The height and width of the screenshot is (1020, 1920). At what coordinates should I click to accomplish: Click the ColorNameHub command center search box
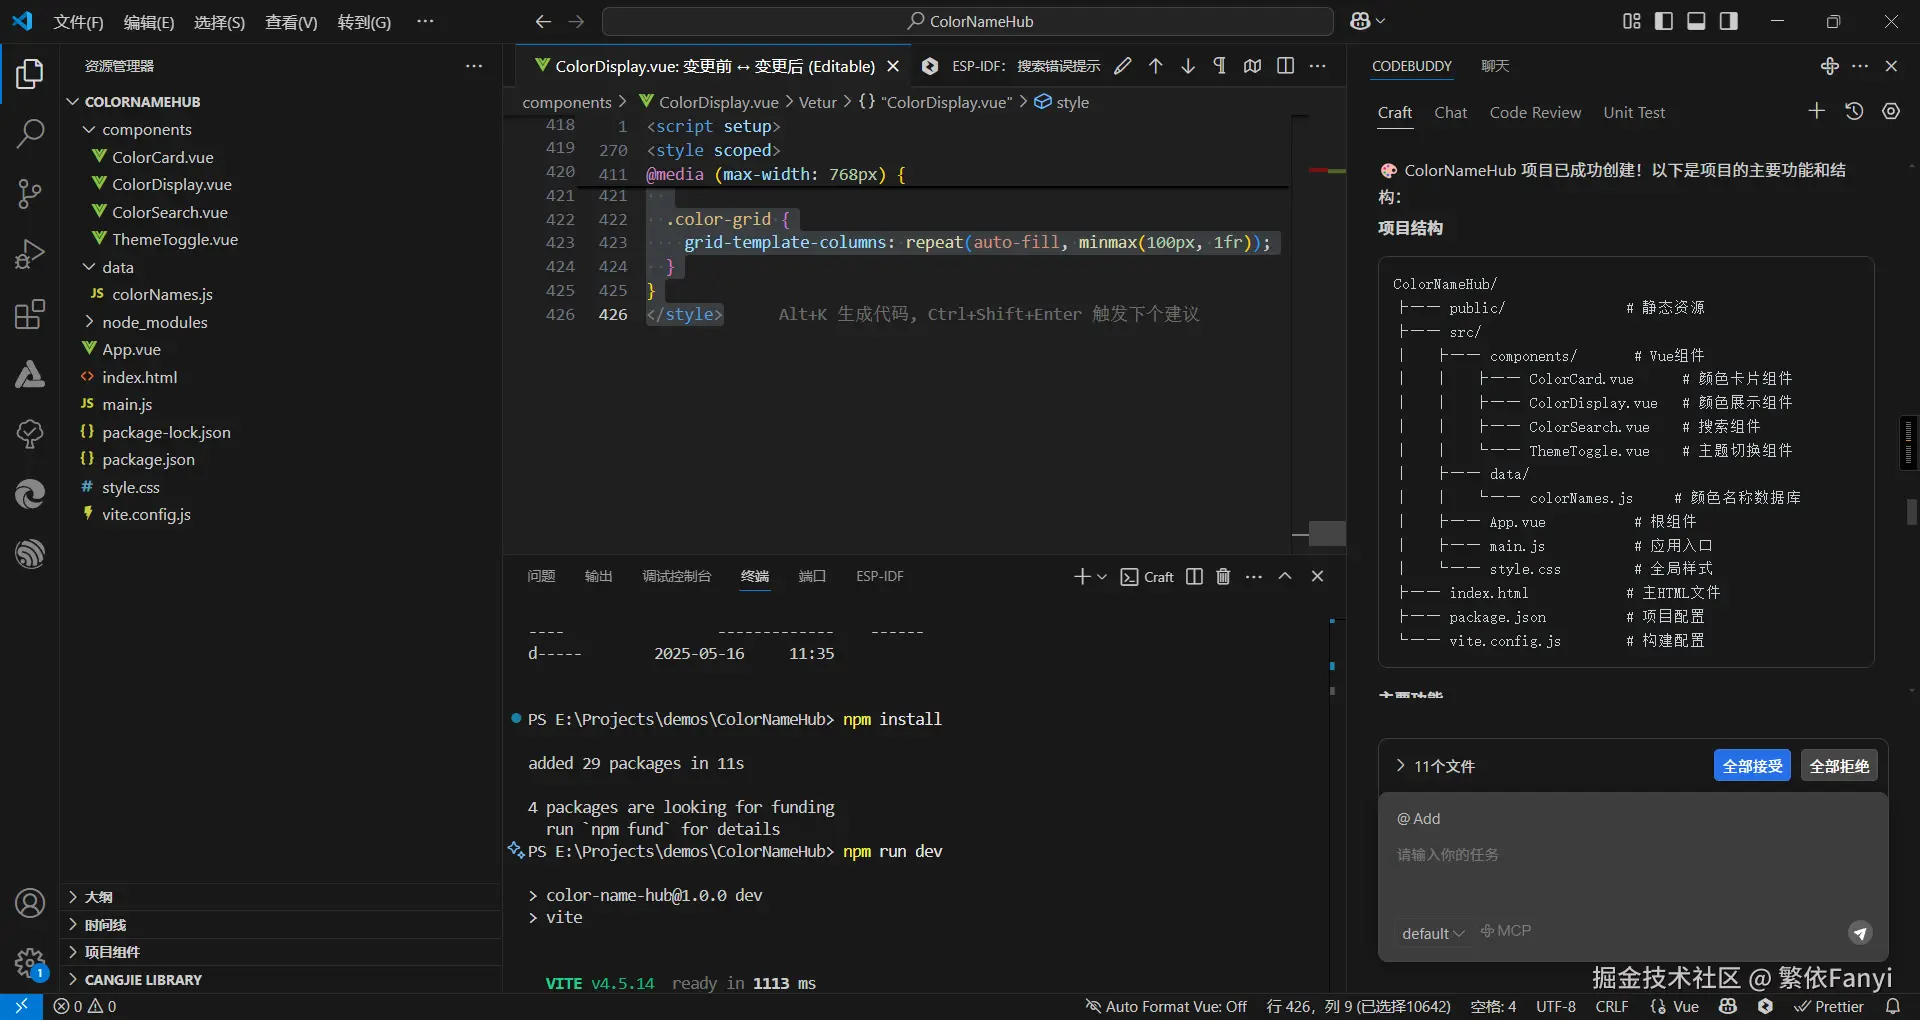click(x=968, y=21)
